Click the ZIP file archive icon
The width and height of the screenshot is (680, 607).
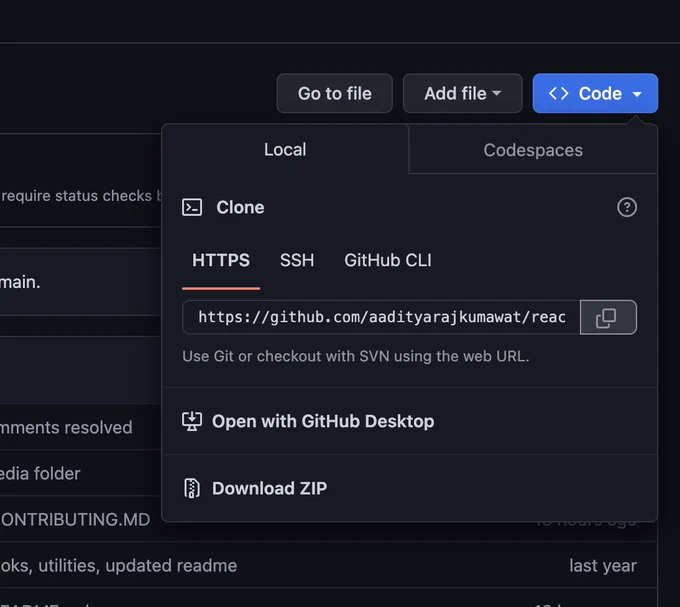192,488
